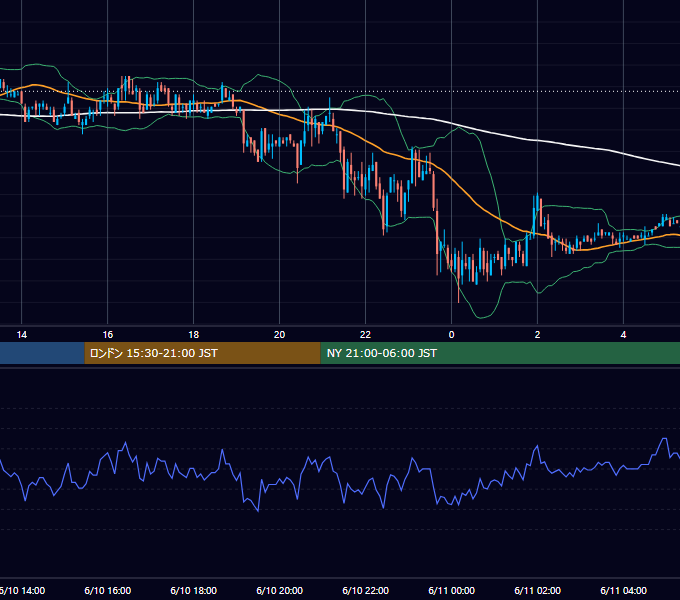Click the 6/11 00:00 date label
This screenshot has height=600, width=680.
pos(451,590)
